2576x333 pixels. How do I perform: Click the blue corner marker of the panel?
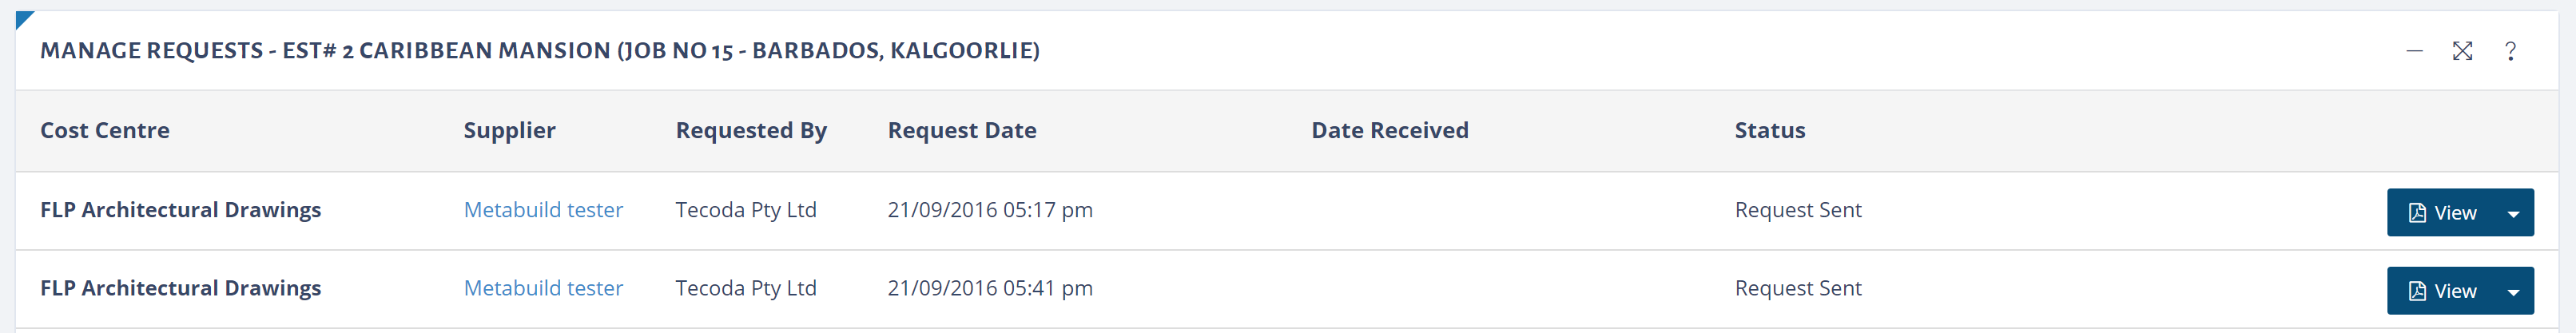(x=23, y=18)
